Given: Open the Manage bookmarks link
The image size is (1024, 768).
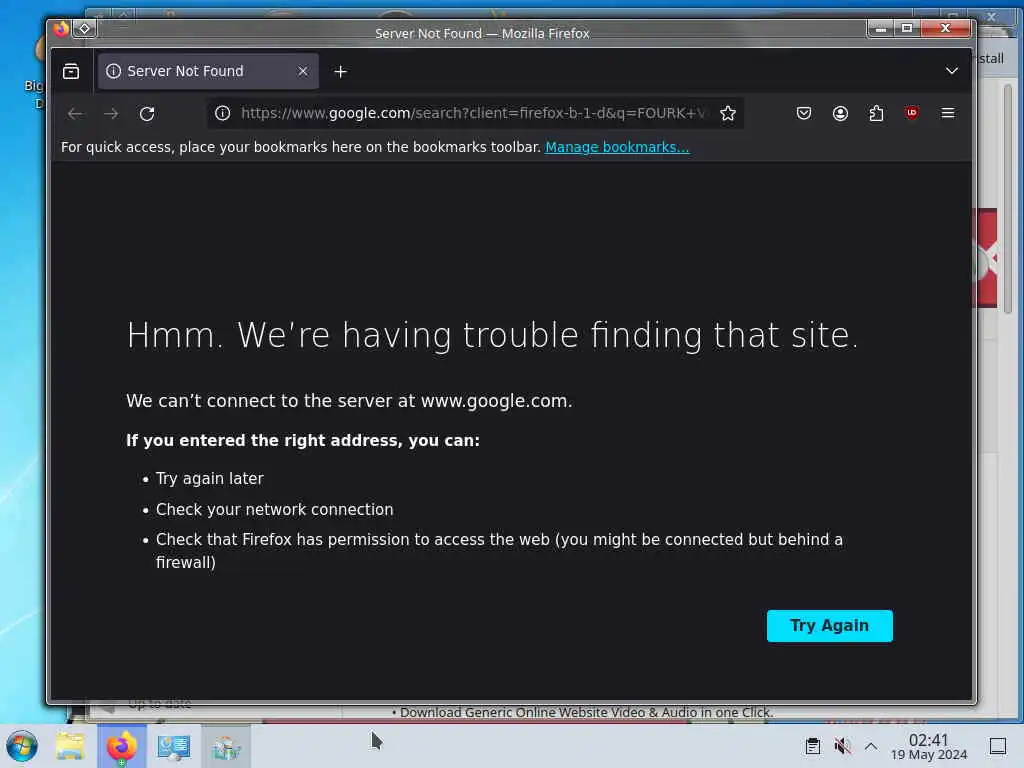Looking at the screenshot, I should click(617, 147).
